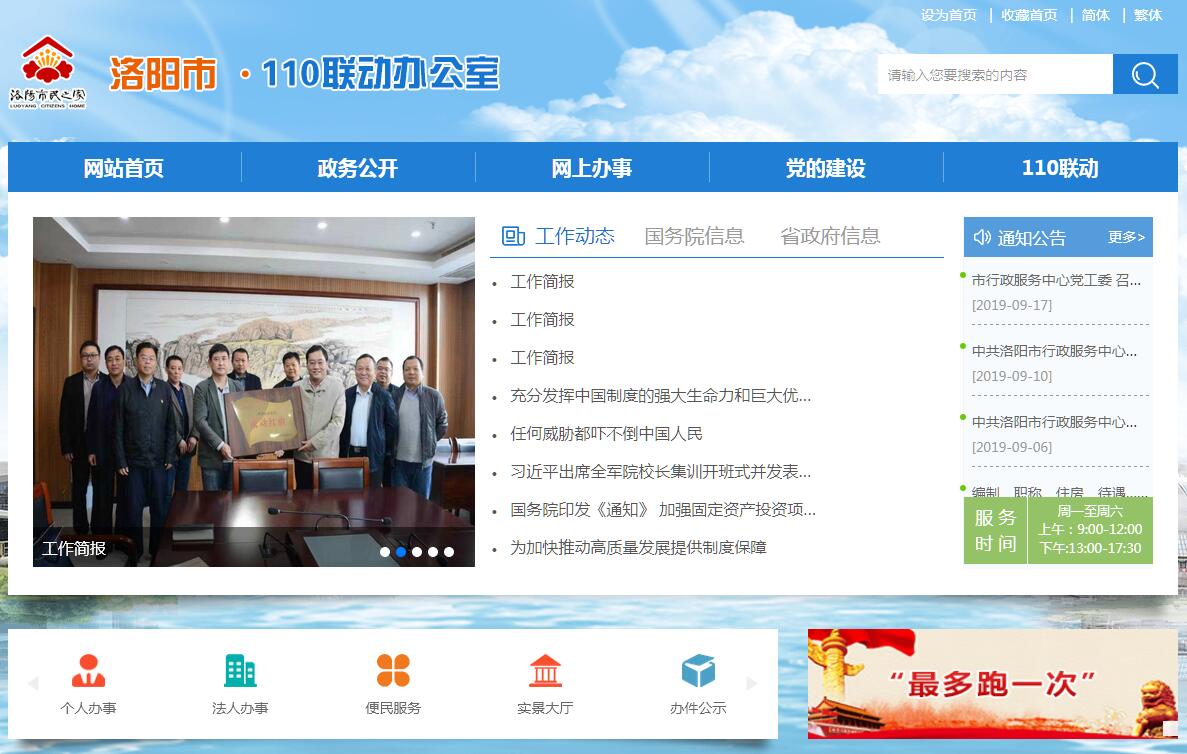Select the 便民服务 orange clover icon
1187x754 pixels.
393,671
